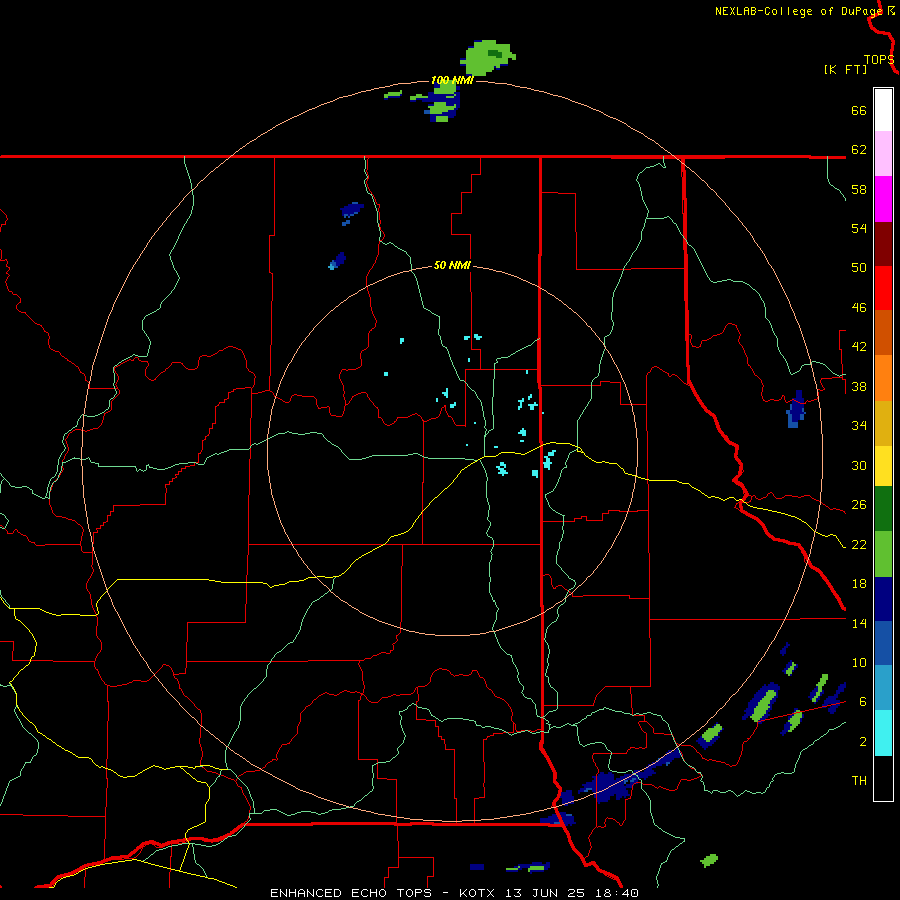Click the navy blue legend band
Viewport: 900px width, 900px height.
click(883, 599)
